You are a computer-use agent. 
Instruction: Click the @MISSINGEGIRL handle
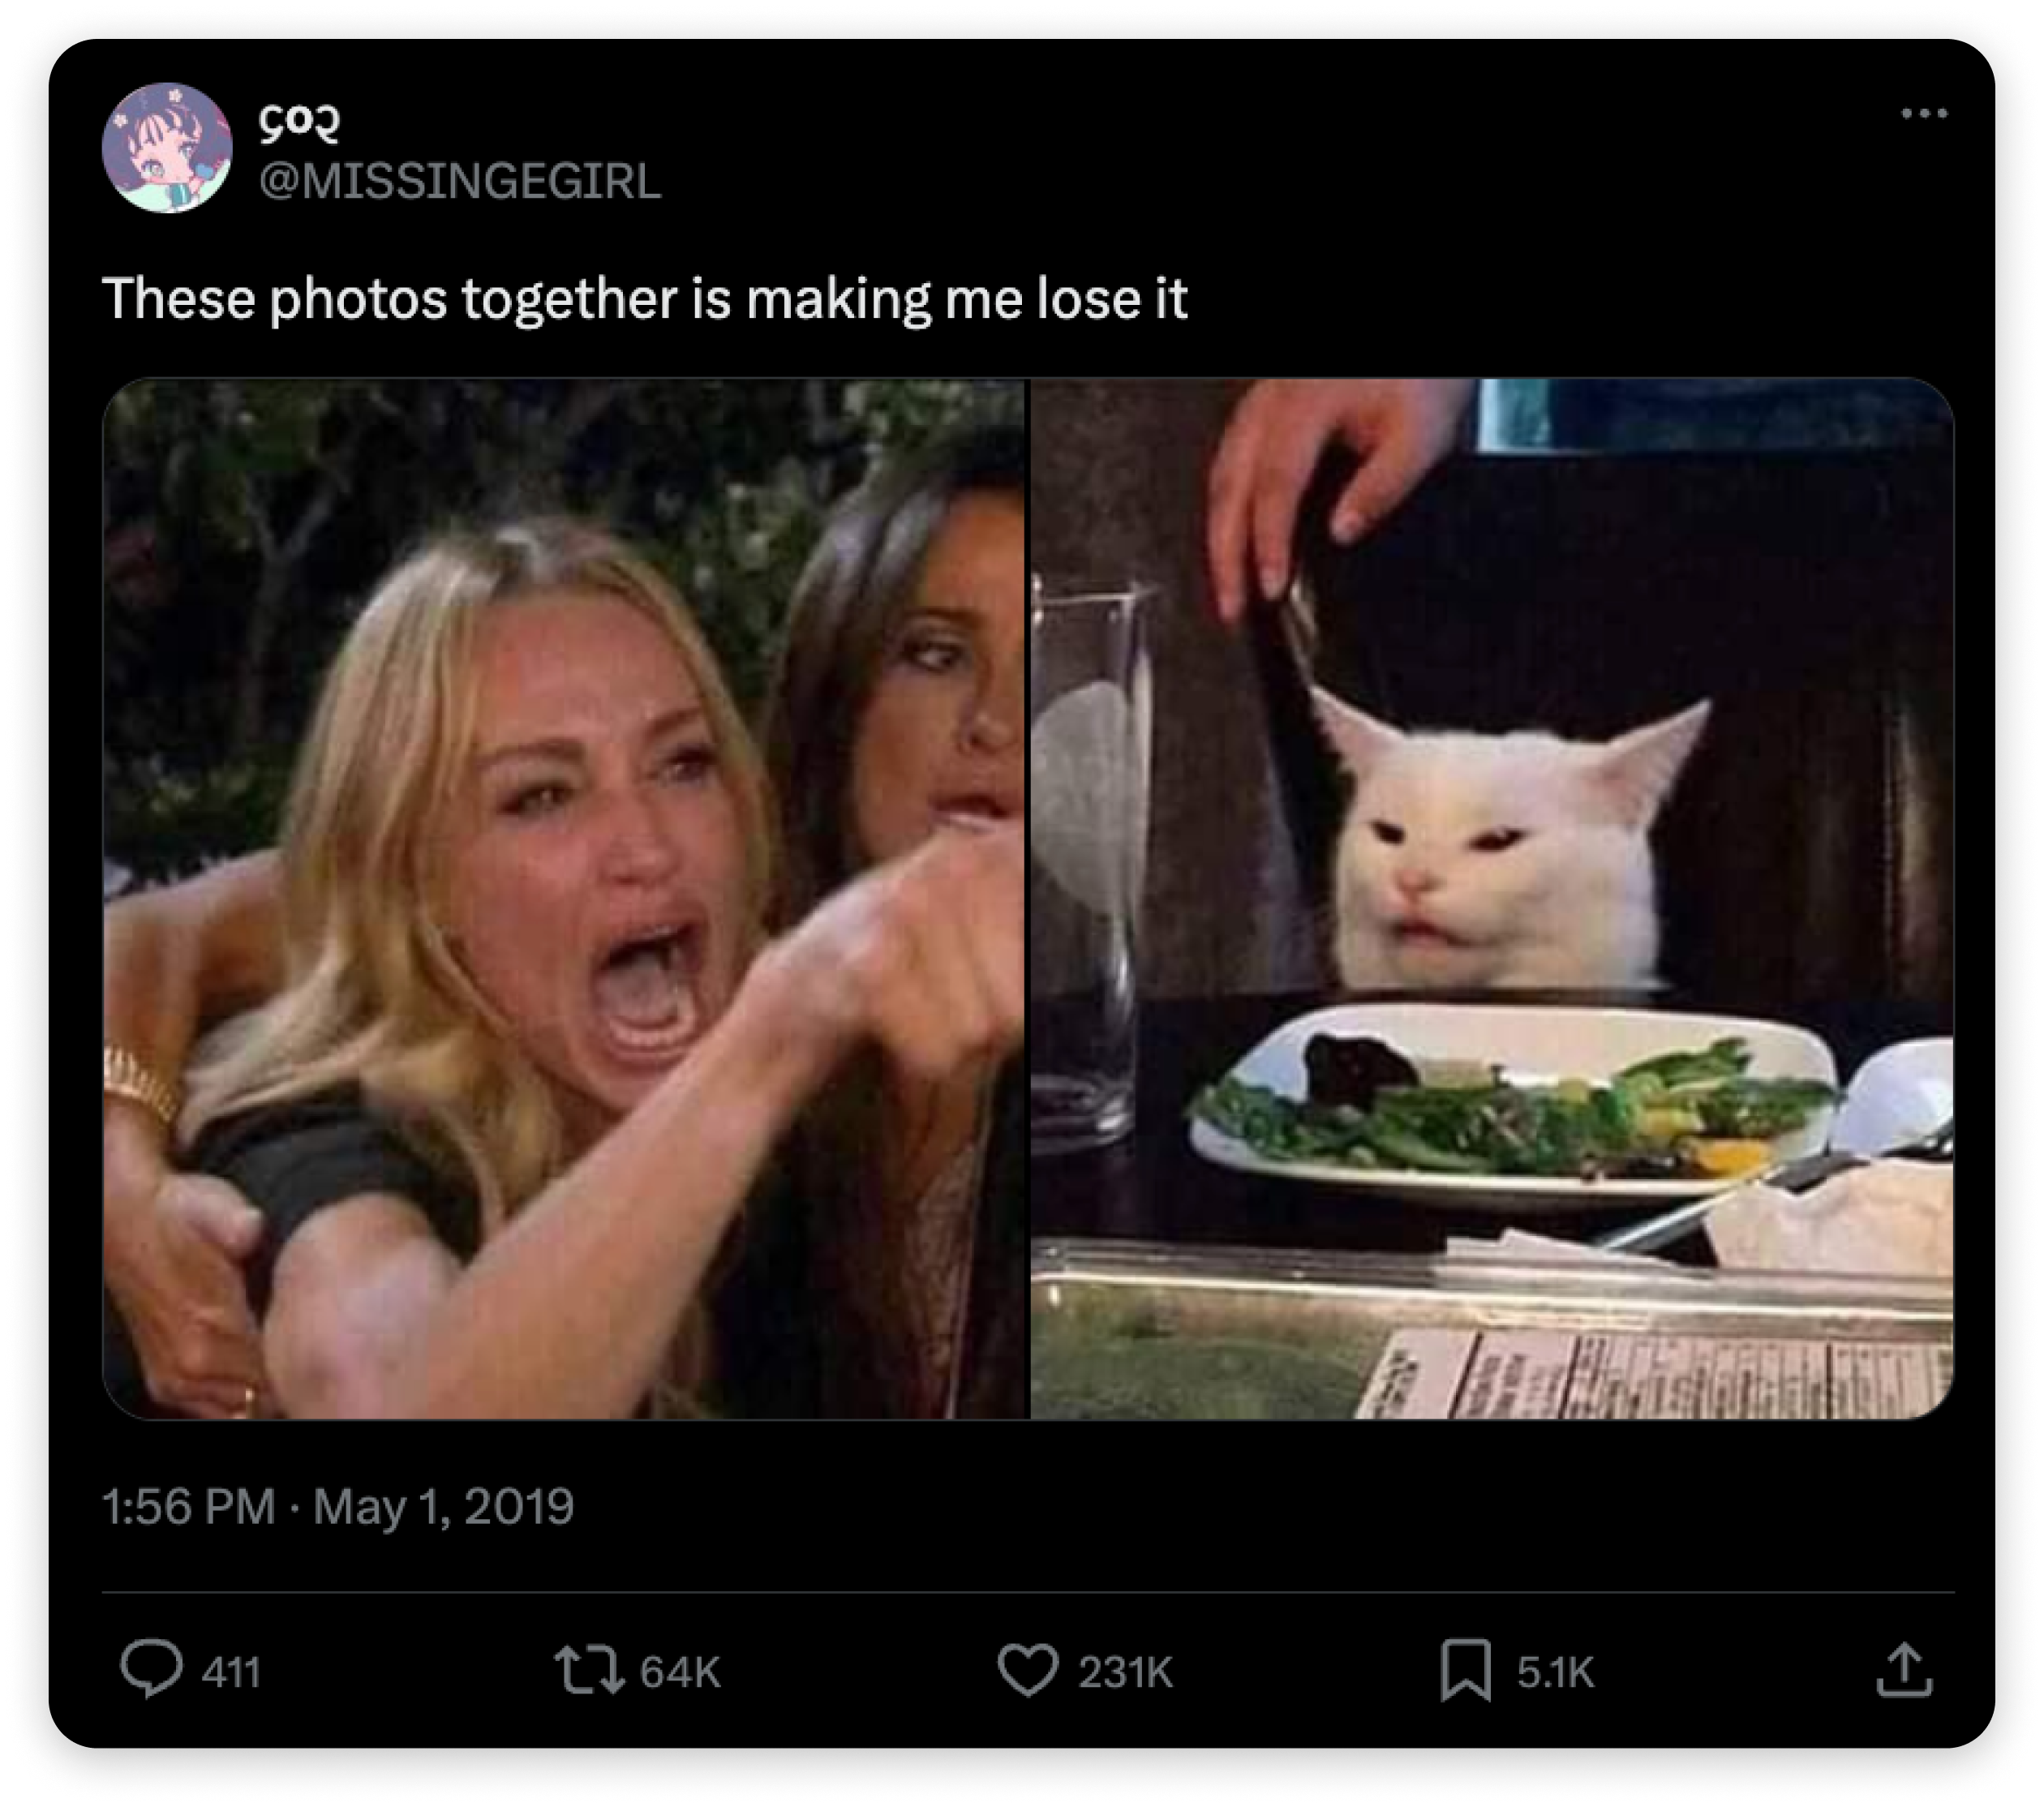click(x=460, y=181)
